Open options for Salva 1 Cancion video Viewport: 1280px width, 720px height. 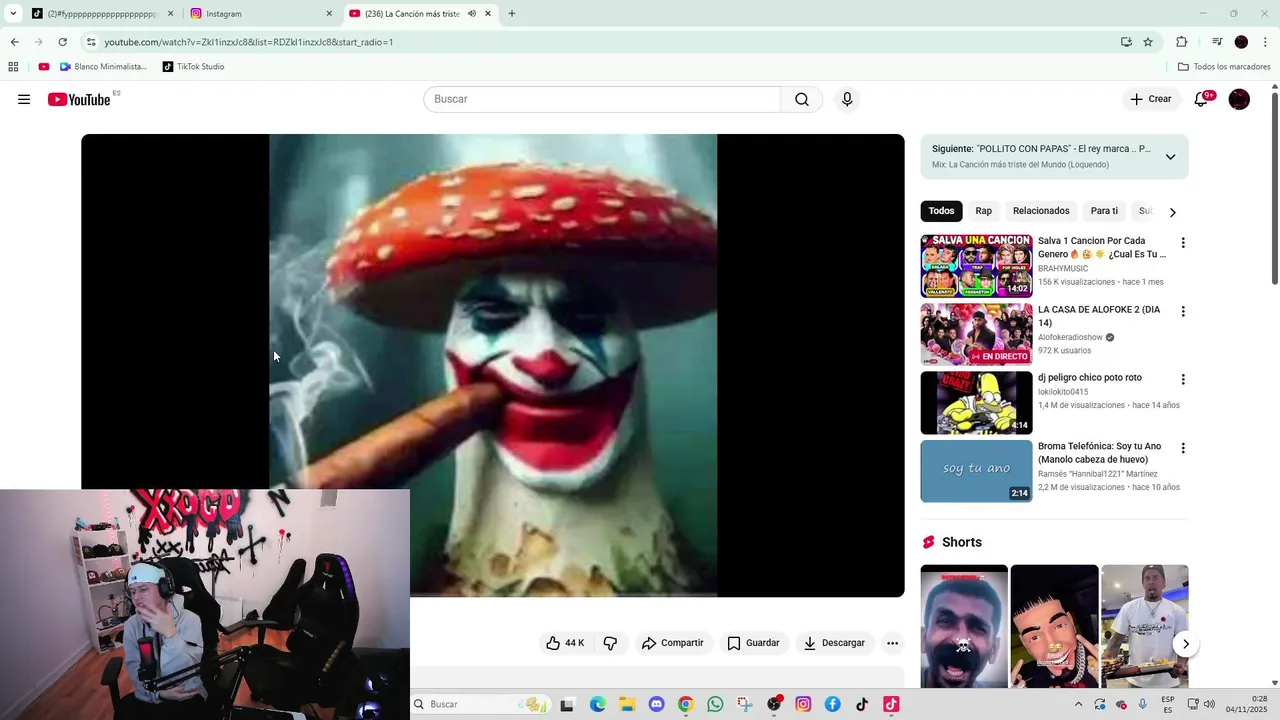[x=1183, y=243]
